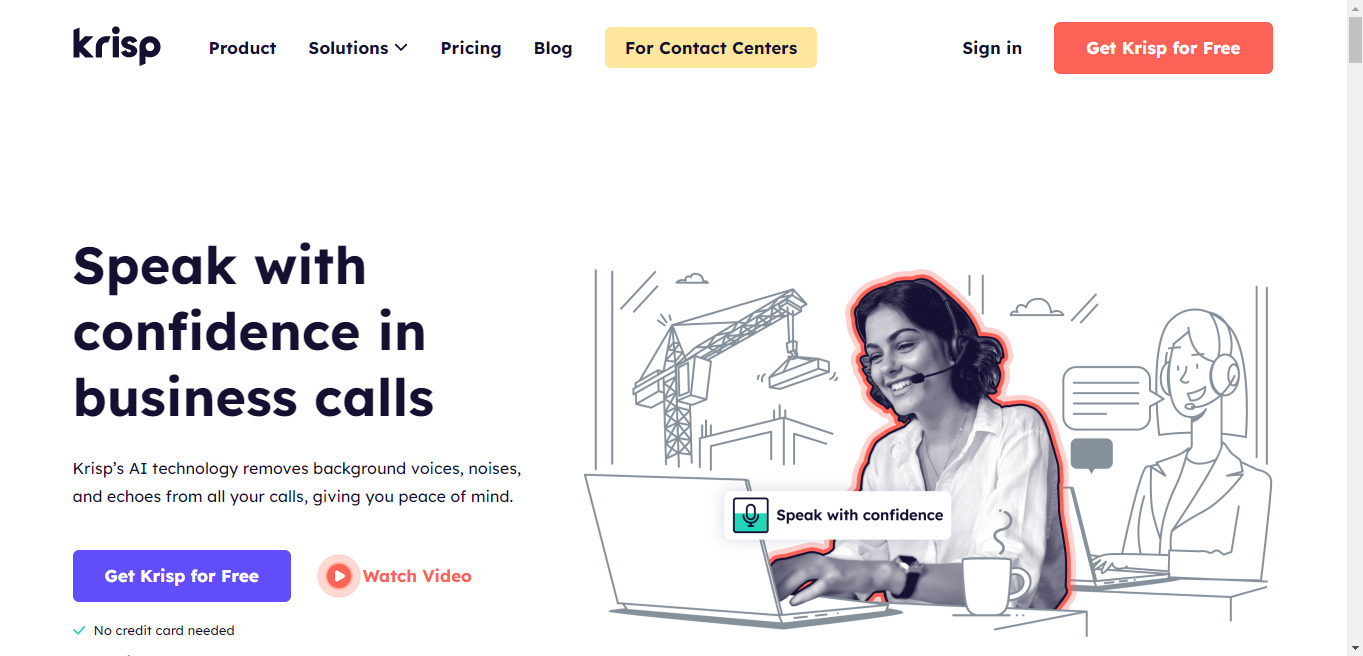Click the Krisp logo
The height and width of the screenshot is (656, 1363).
(117, 46)
